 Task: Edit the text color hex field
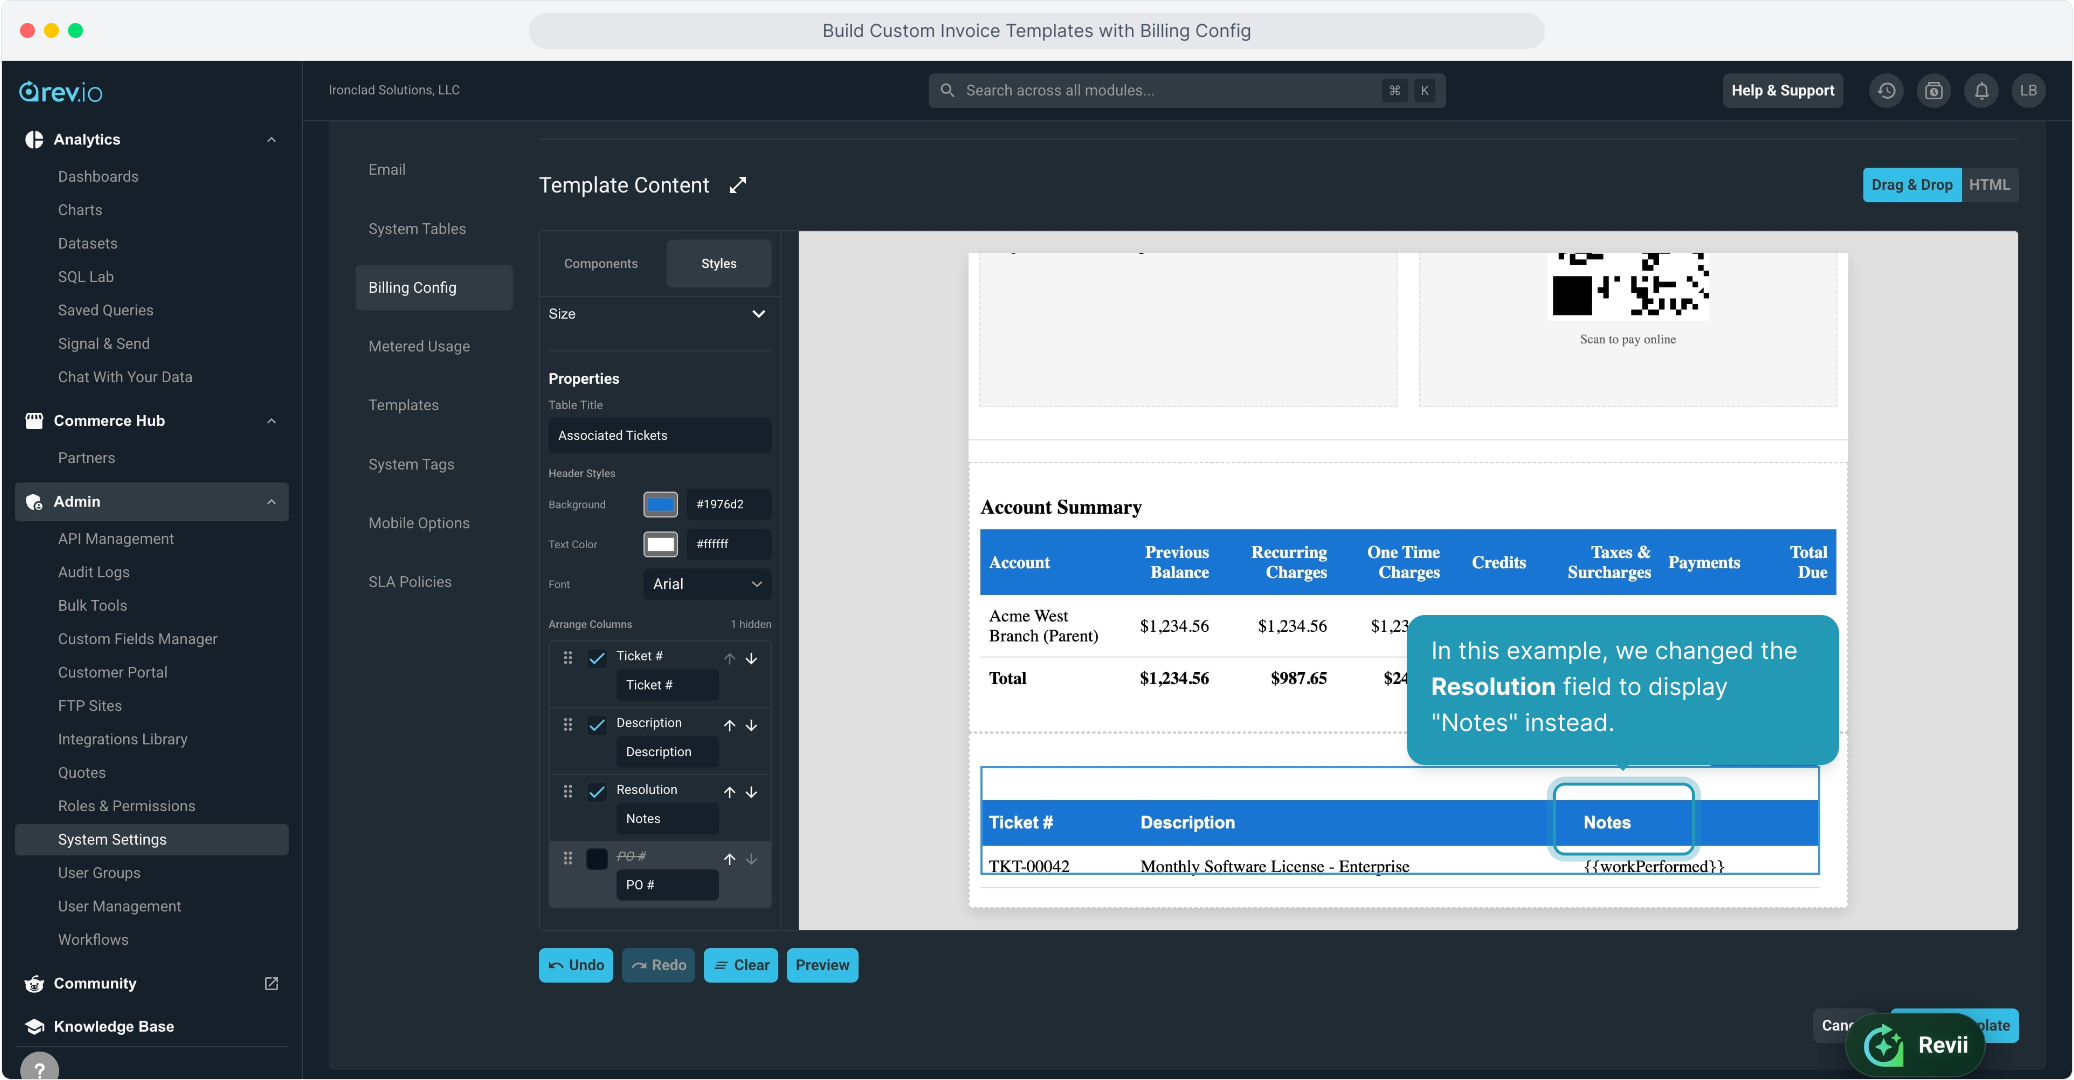coord(728,544)
